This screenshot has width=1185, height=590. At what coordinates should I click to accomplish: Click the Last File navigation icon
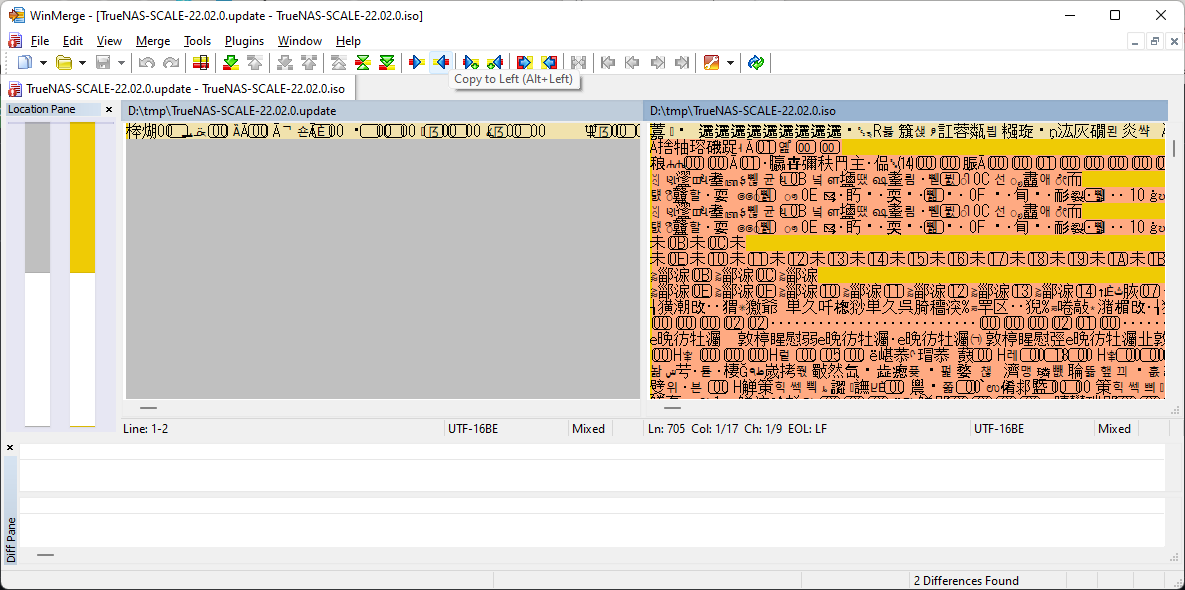pyautogui.click(x=682, y=63)
